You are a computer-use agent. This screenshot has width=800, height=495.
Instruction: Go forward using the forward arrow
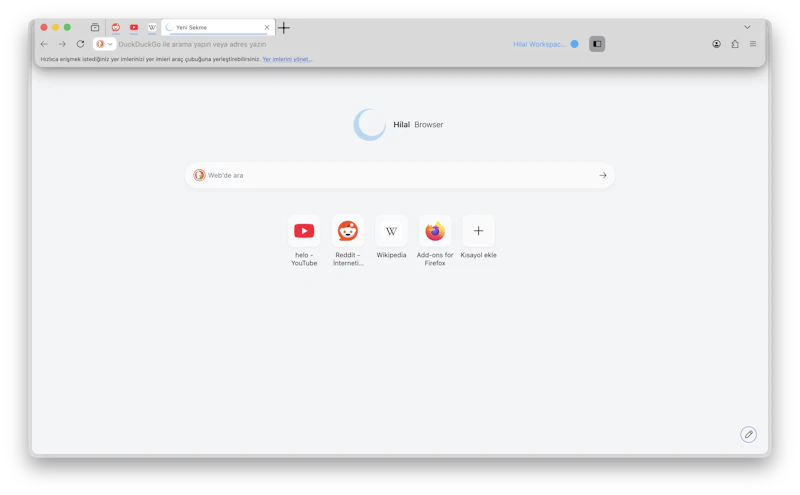click(62, 44)
